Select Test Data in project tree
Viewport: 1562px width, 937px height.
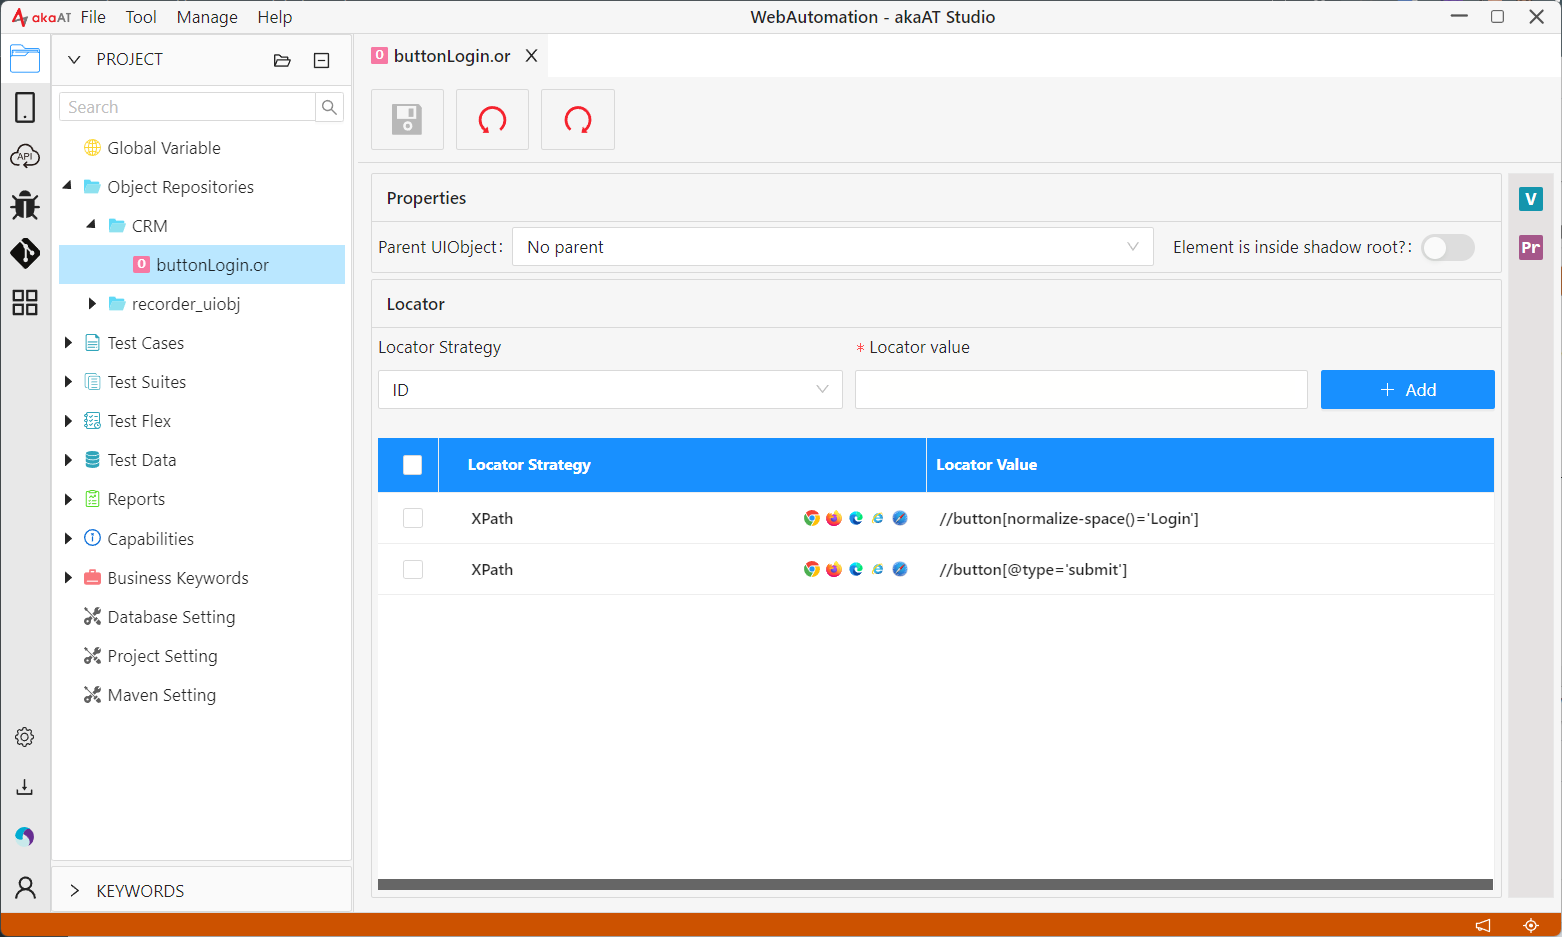pyautogui.click(x=142, y=460)
